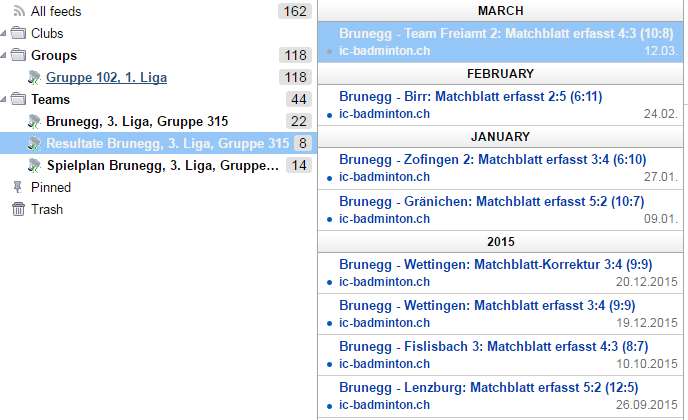Click the Teams folder icon
Screen dimensions: 688x420
click(18, 99)
